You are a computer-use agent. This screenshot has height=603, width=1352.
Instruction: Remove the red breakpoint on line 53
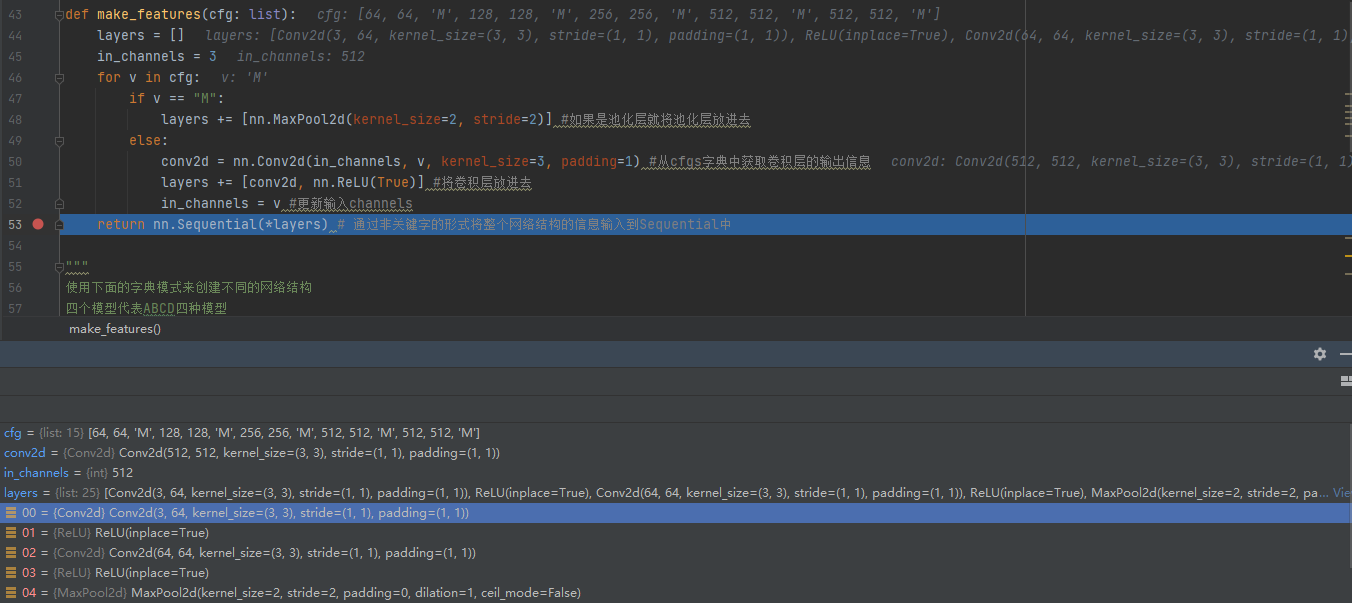click(x=38, y=224)
